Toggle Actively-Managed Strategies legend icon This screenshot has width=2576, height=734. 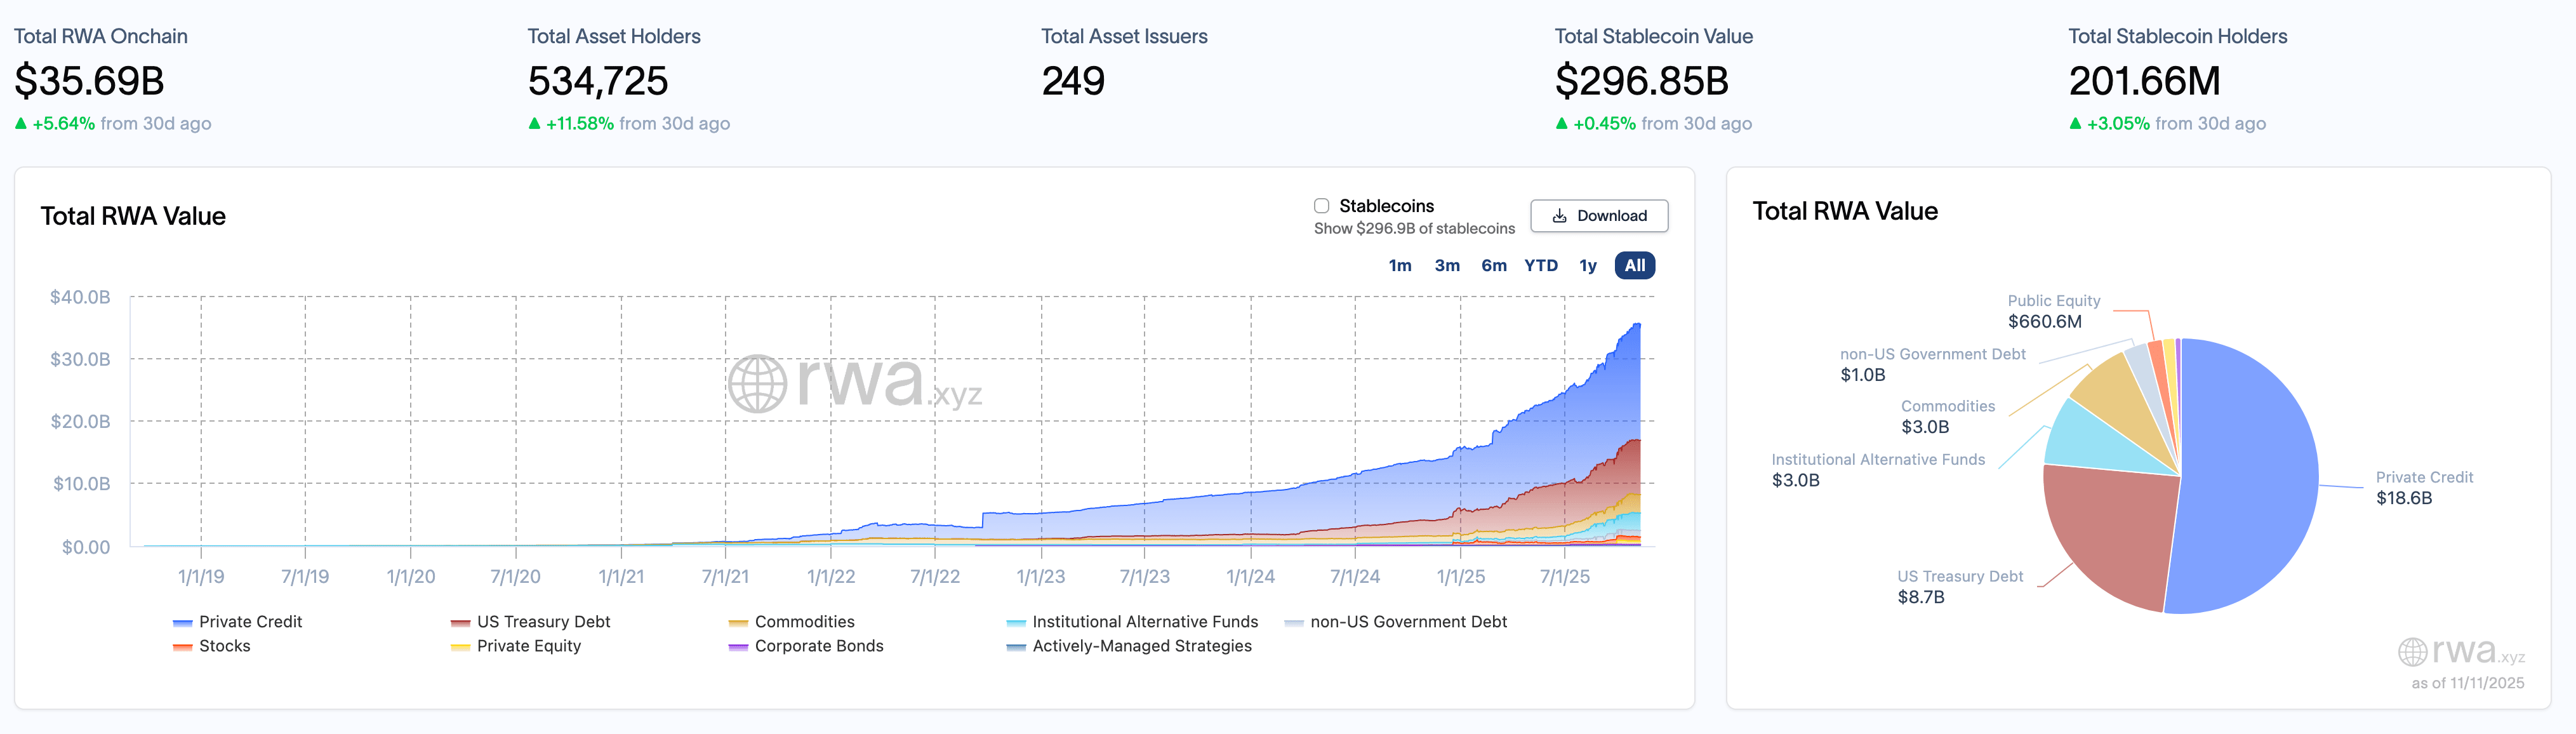(x=1016, y=647)
